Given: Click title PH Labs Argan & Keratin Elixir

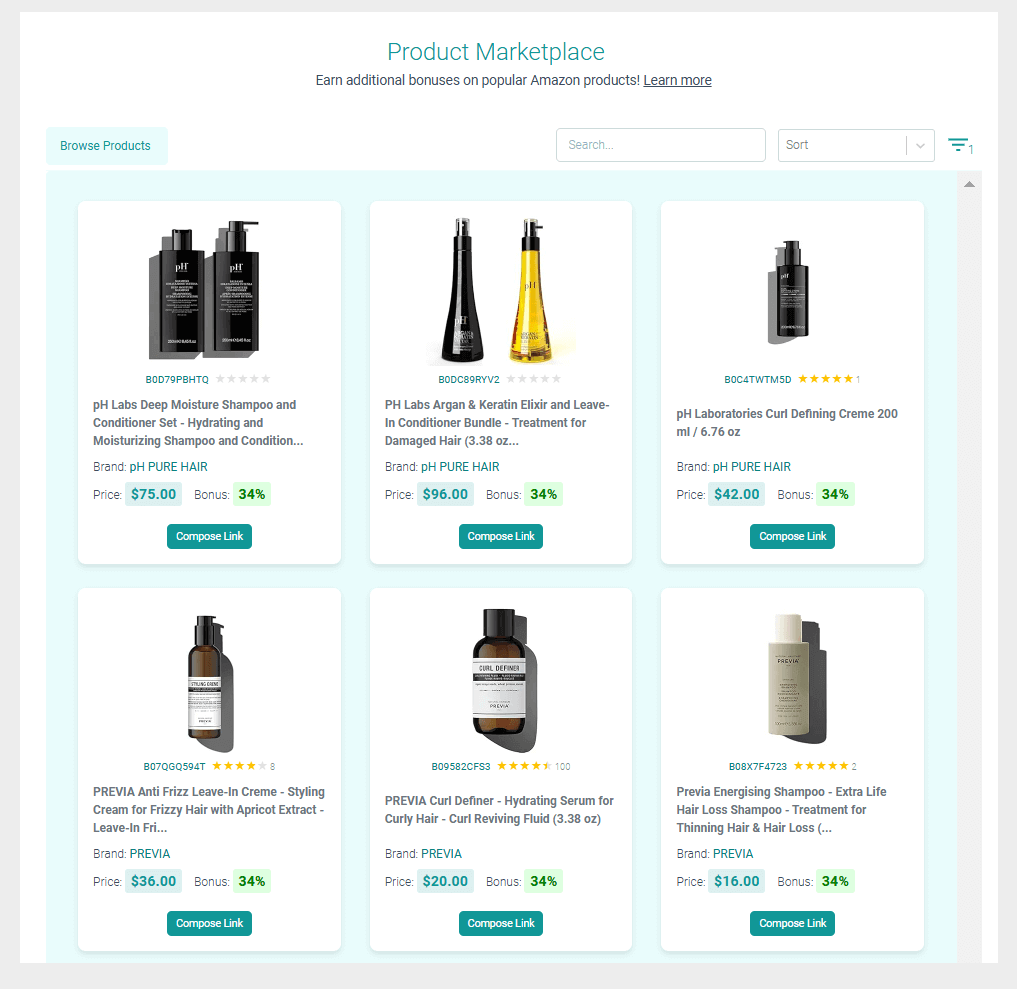Looking at the screenshot, I should [497, 423].
